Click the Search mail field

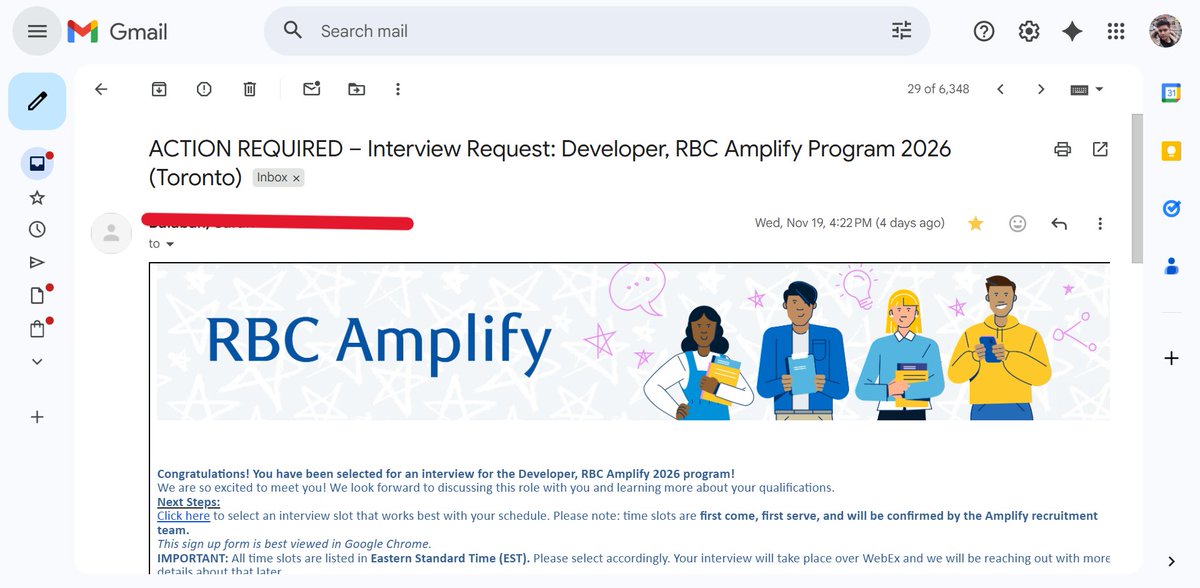point(596,31)
